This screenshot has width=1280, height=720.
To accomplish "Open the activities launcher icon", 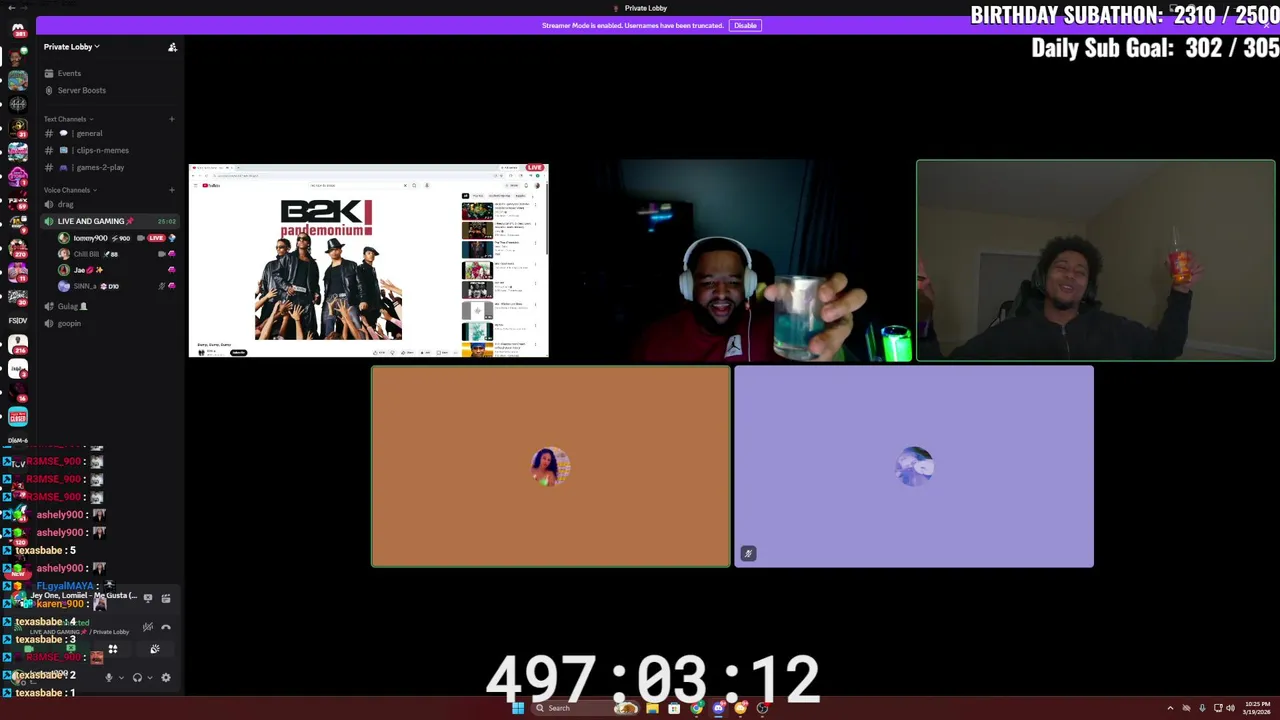I will pyautogui.click(x=113, y=649).
